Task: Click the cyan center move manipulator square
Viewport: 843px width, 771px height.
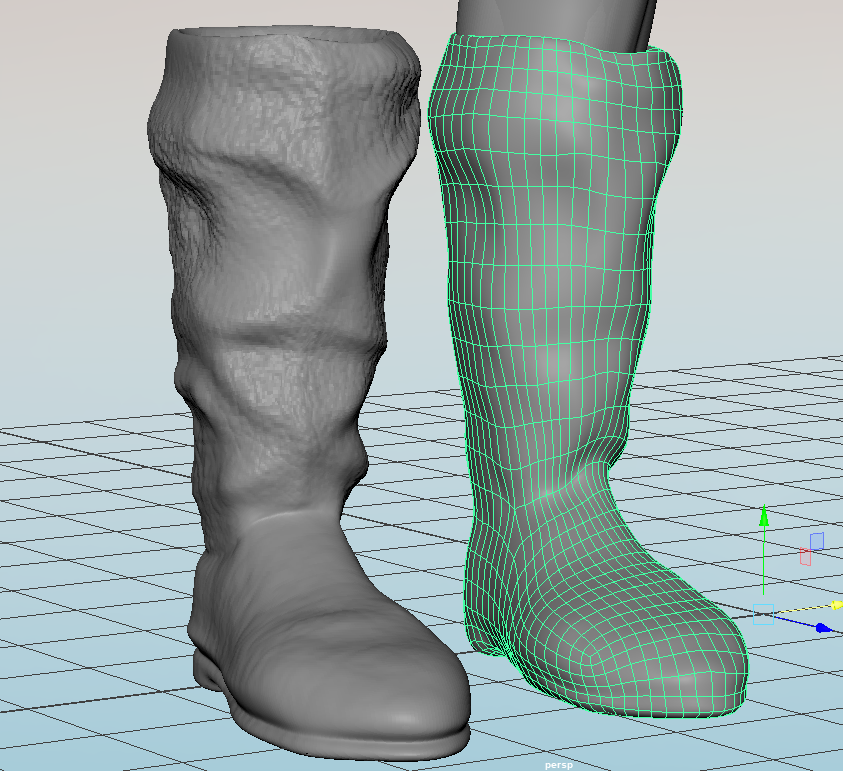Action: coord(763,615)
